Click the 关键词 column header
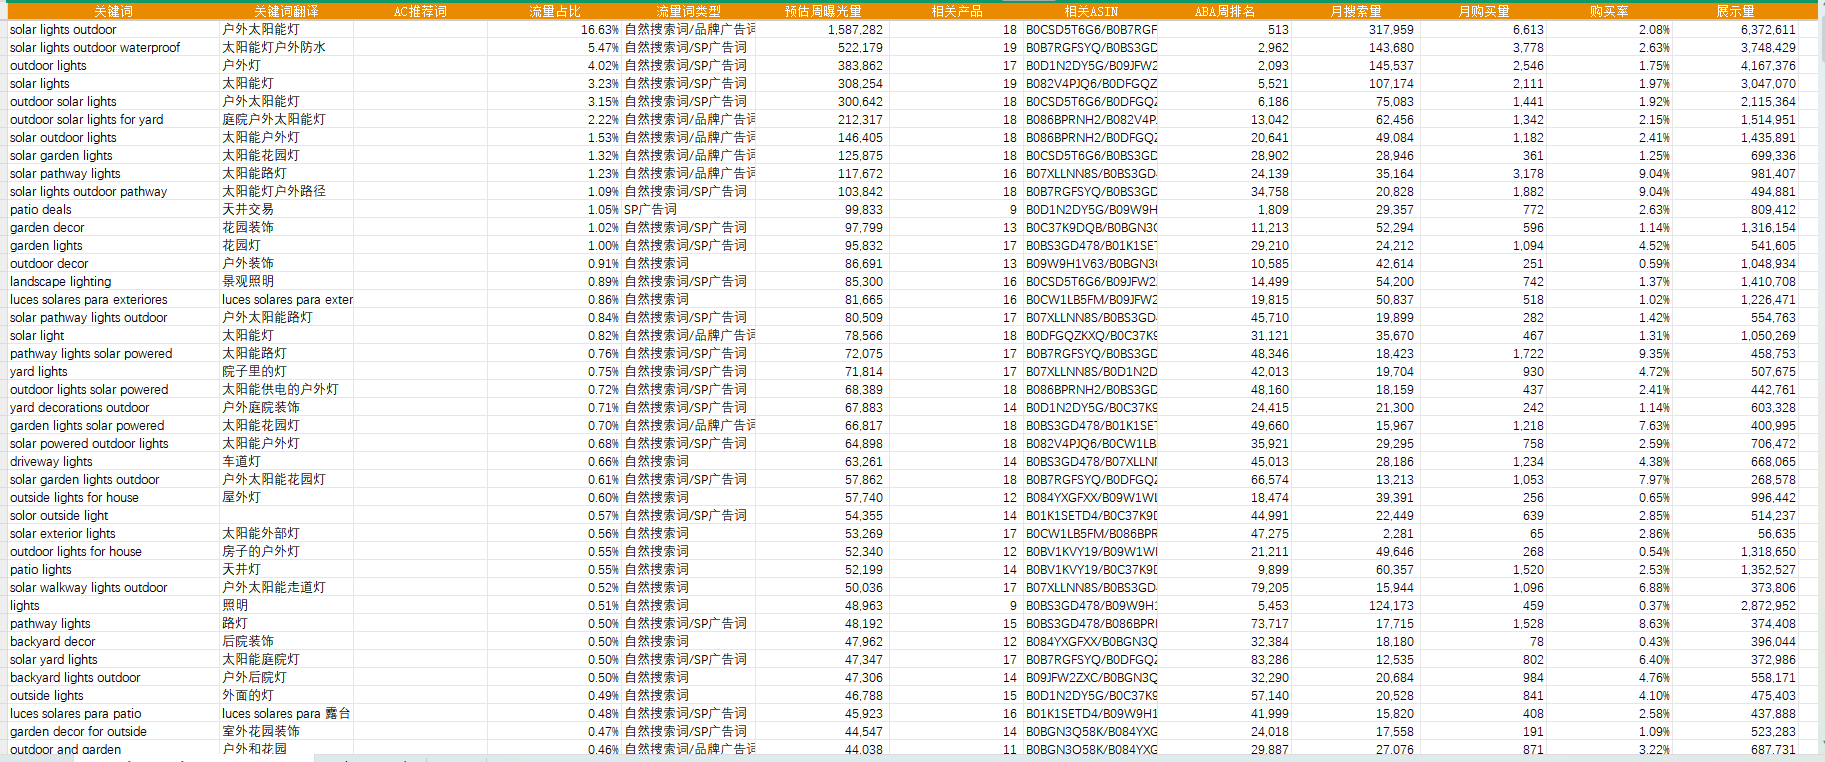 pyautogui.click(x=113, y=11)
